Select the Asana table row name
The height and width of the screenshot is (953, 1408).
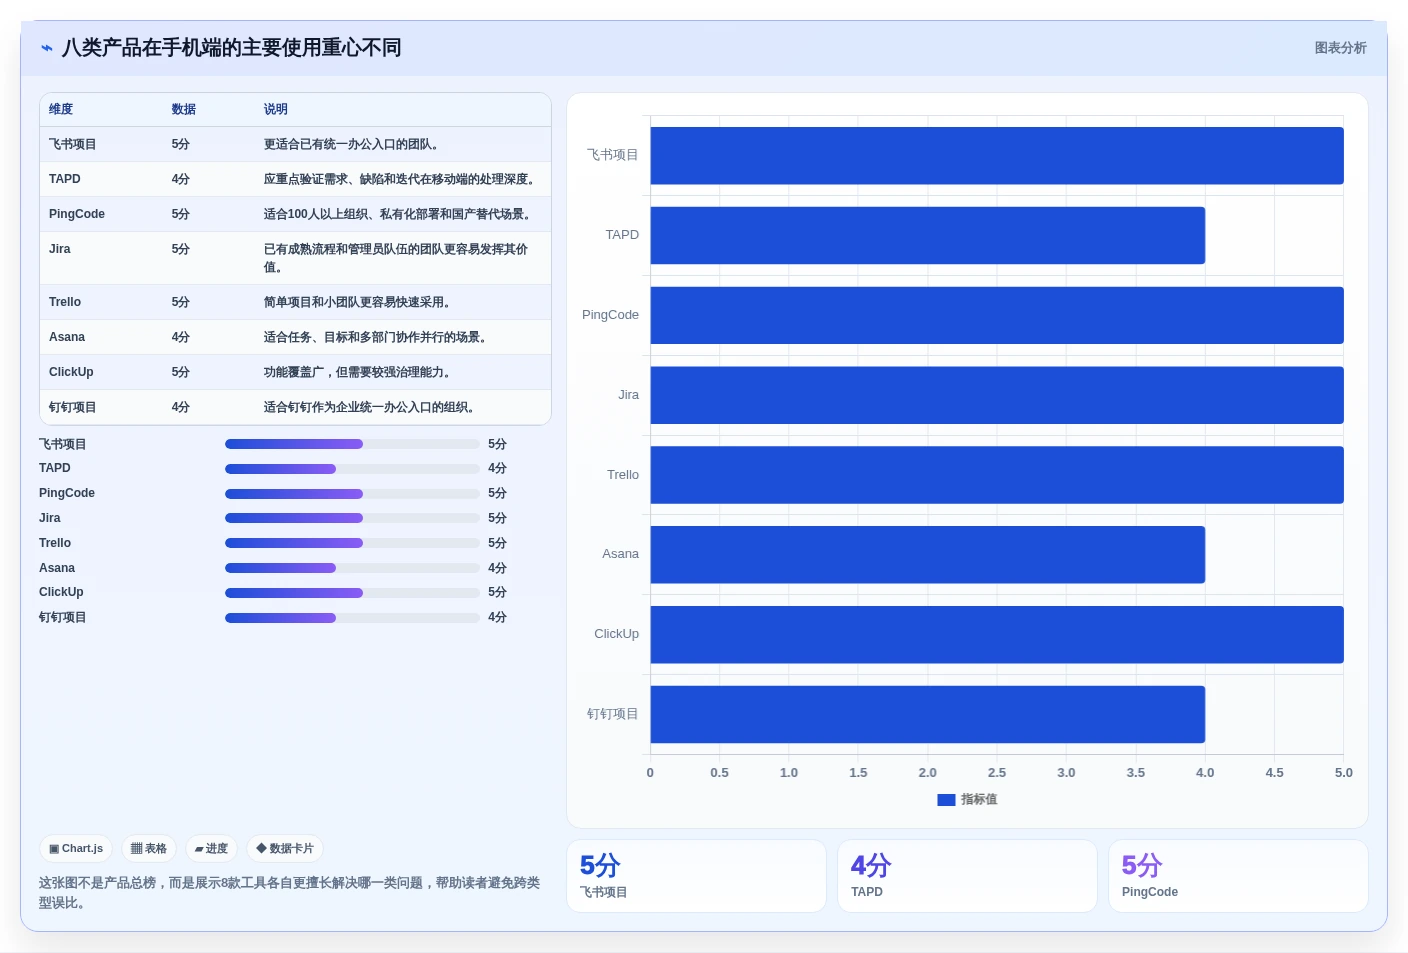tap(67, 337)
